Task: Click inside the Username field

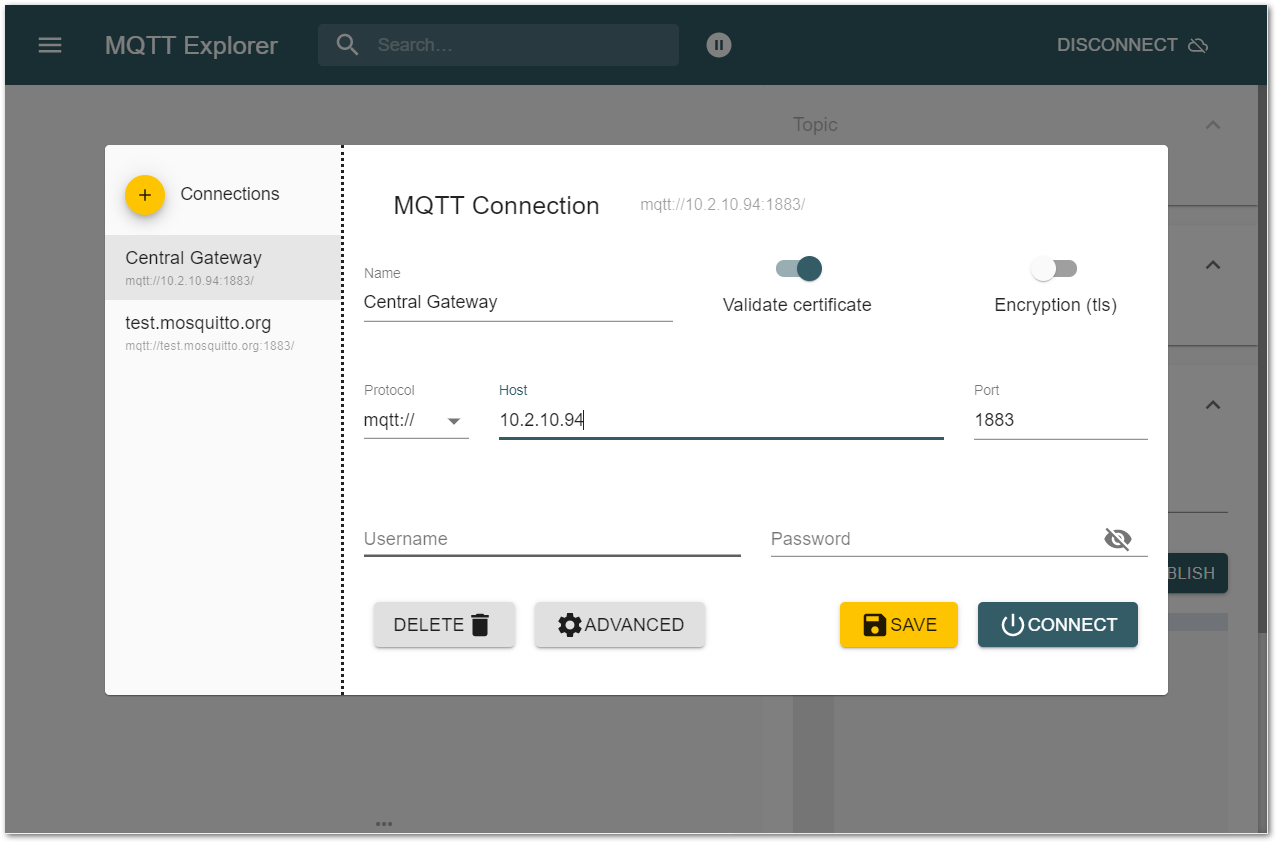Action: [550, 539]
